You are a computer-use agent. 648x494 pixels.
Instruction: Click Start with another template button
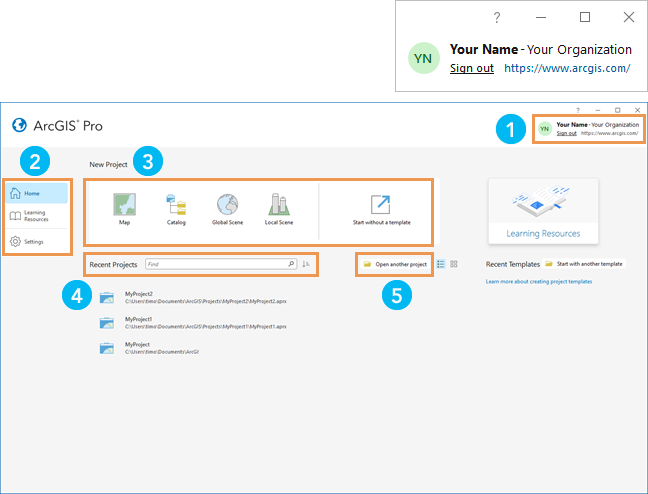tap(584, 264)
